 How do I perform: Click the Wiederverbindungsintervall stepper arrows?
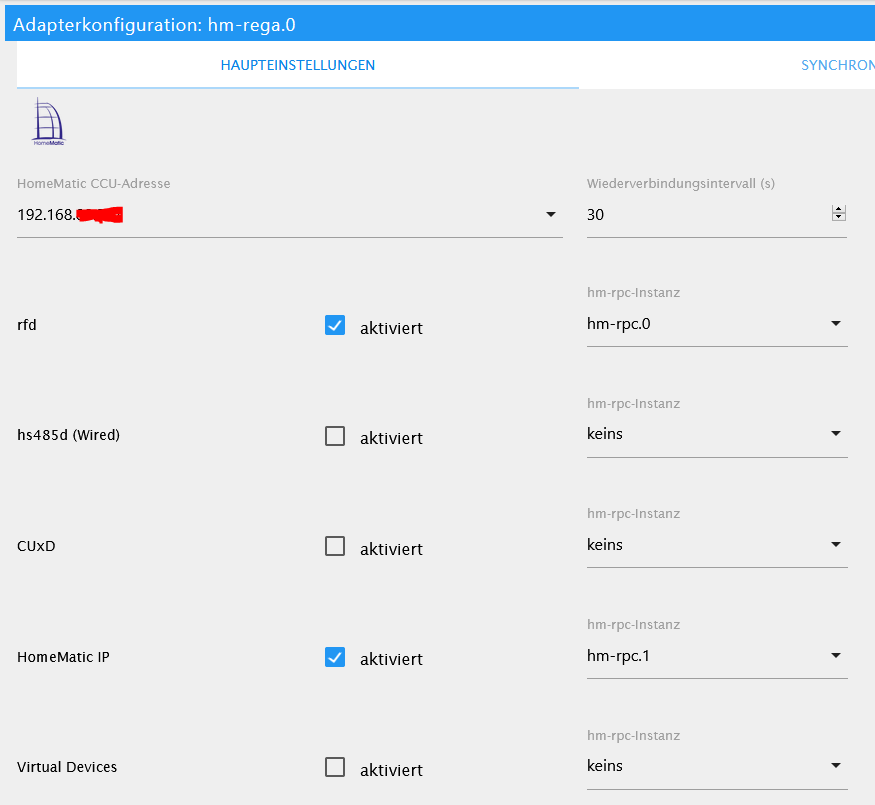click(x=839, y=213)
